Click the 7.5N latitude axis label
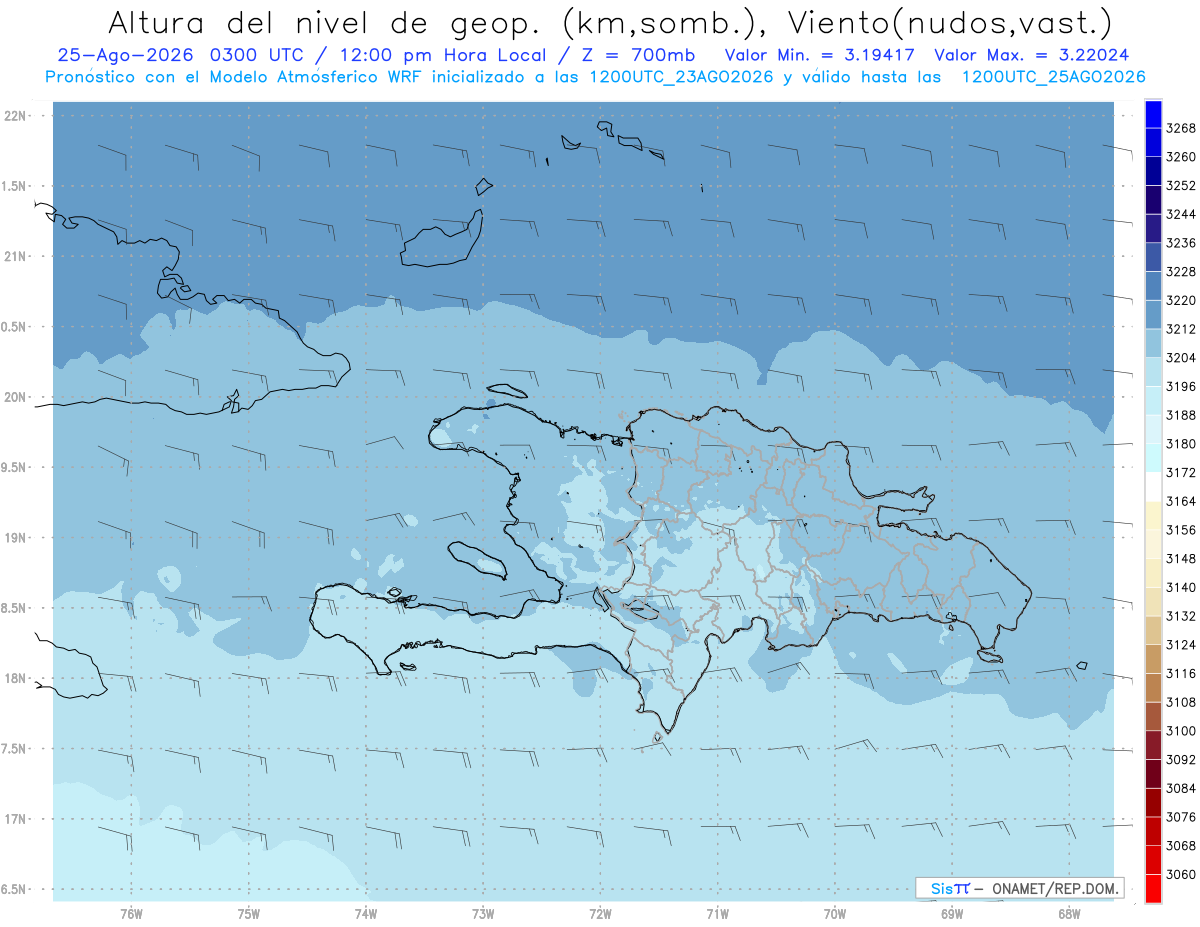The height and width of the screenshot is (927, 1200). (x=15, y=749)
